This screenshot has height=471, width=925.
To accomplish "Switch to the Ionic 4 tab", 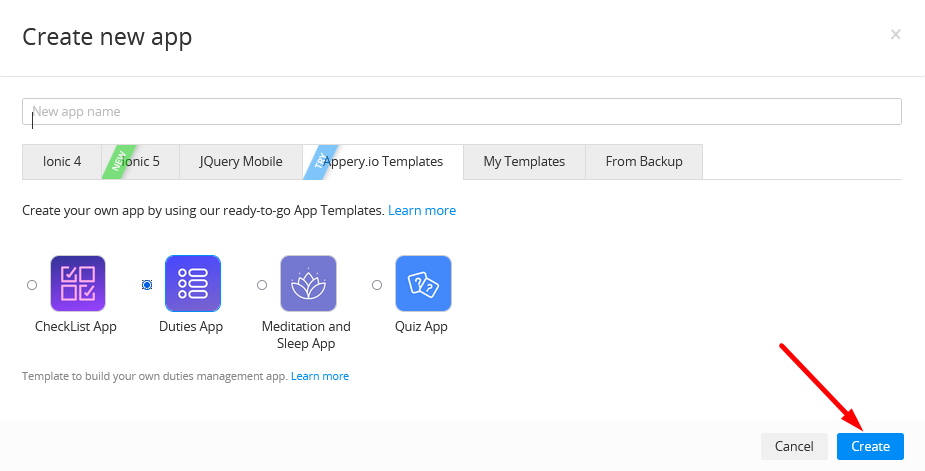I will point(62,162).
